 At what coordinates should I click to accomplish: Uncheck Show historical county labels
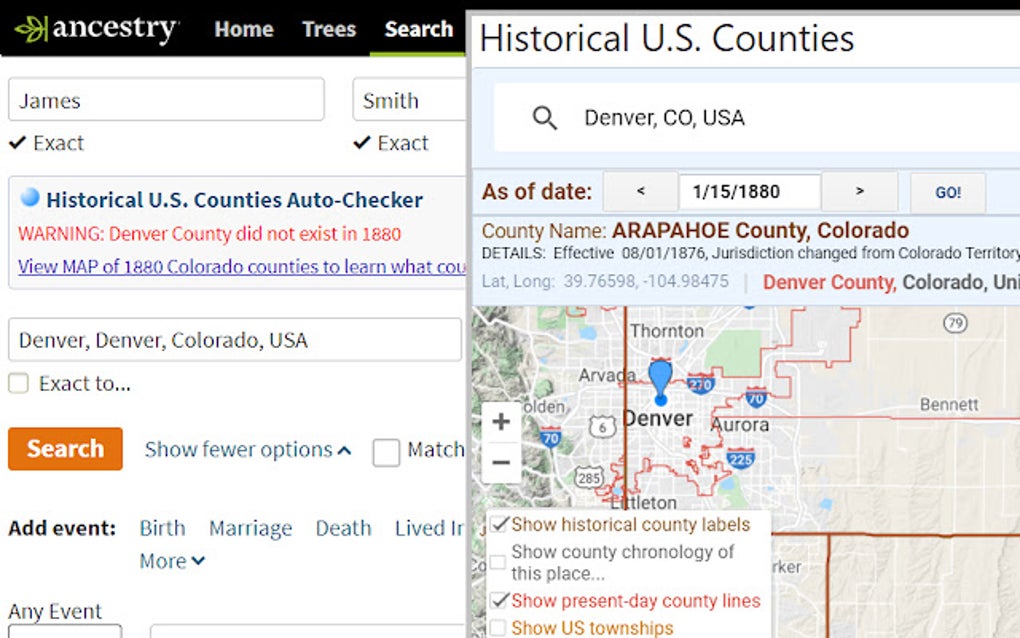[x=499, y=524]
